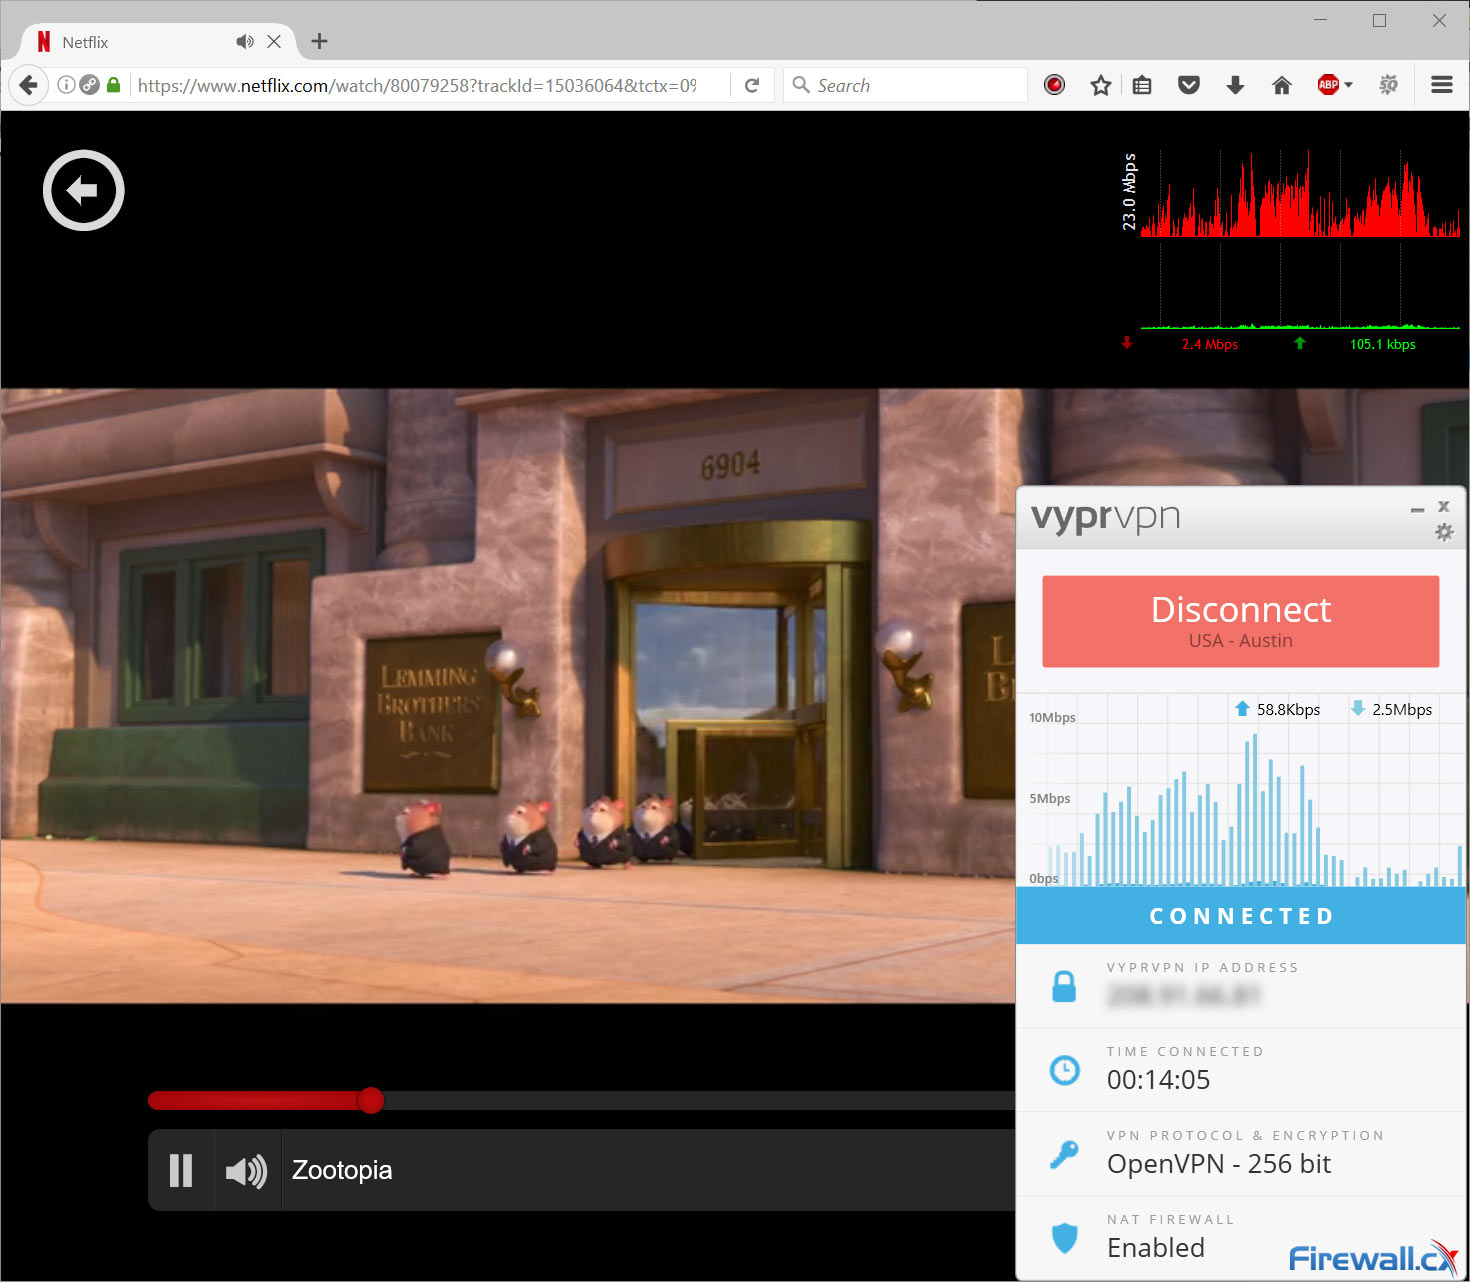Minimize the VyprVPN window
This screenshot has height=1282, width=1470.
point(1417,509)
